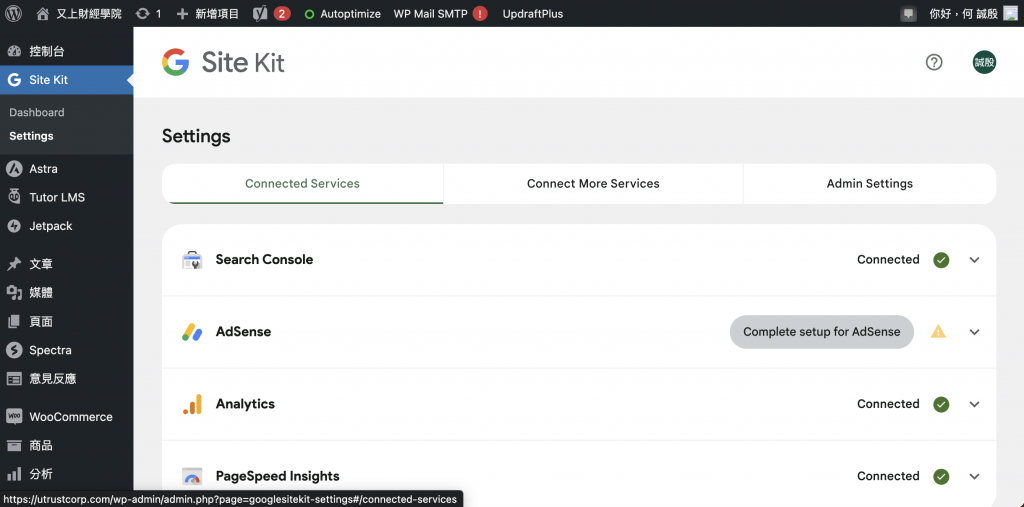Click the comment bubble notification icon
1024x507 pixels.
point(908,13)
